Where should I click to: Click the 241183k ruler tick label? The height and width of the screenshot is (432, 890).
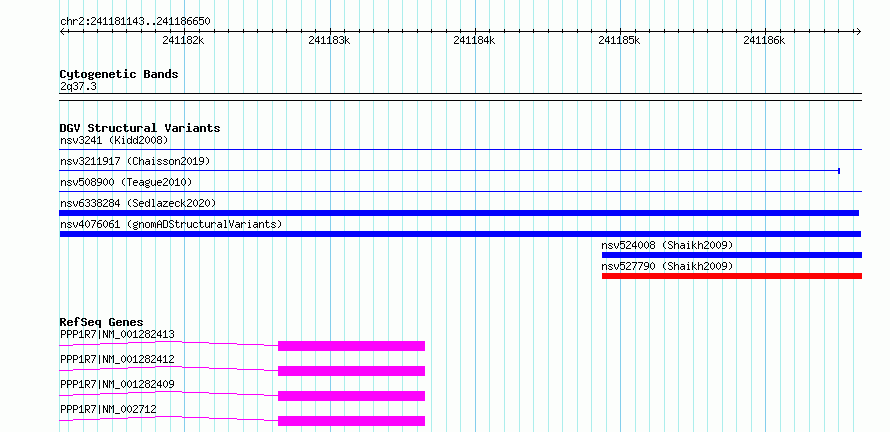tap(329, 40)
